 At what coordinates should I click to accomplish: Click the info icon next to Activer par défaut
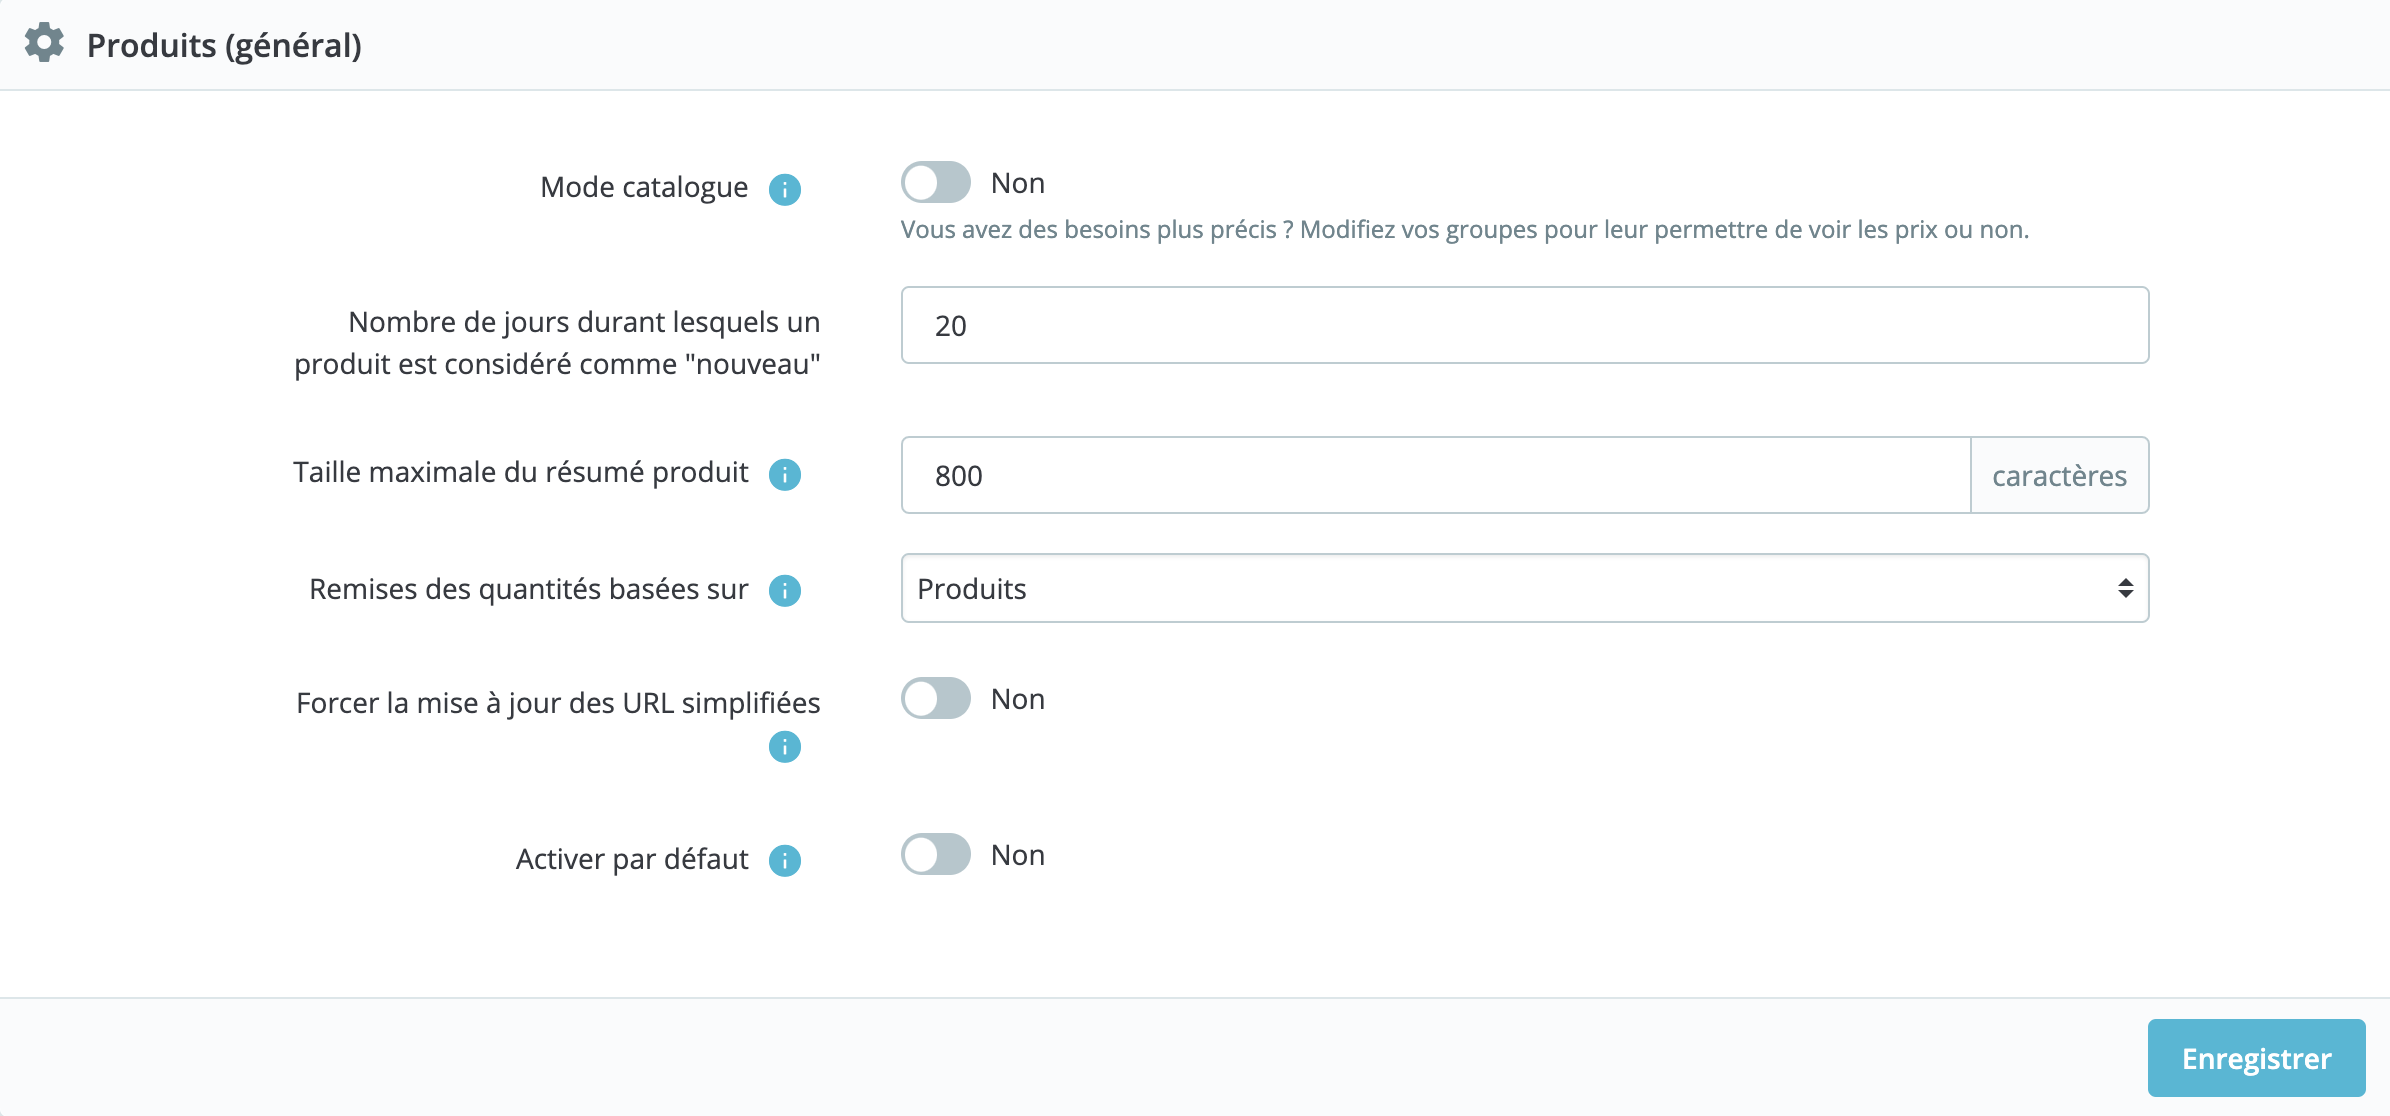pyautogui.click(x=785, y=860)
